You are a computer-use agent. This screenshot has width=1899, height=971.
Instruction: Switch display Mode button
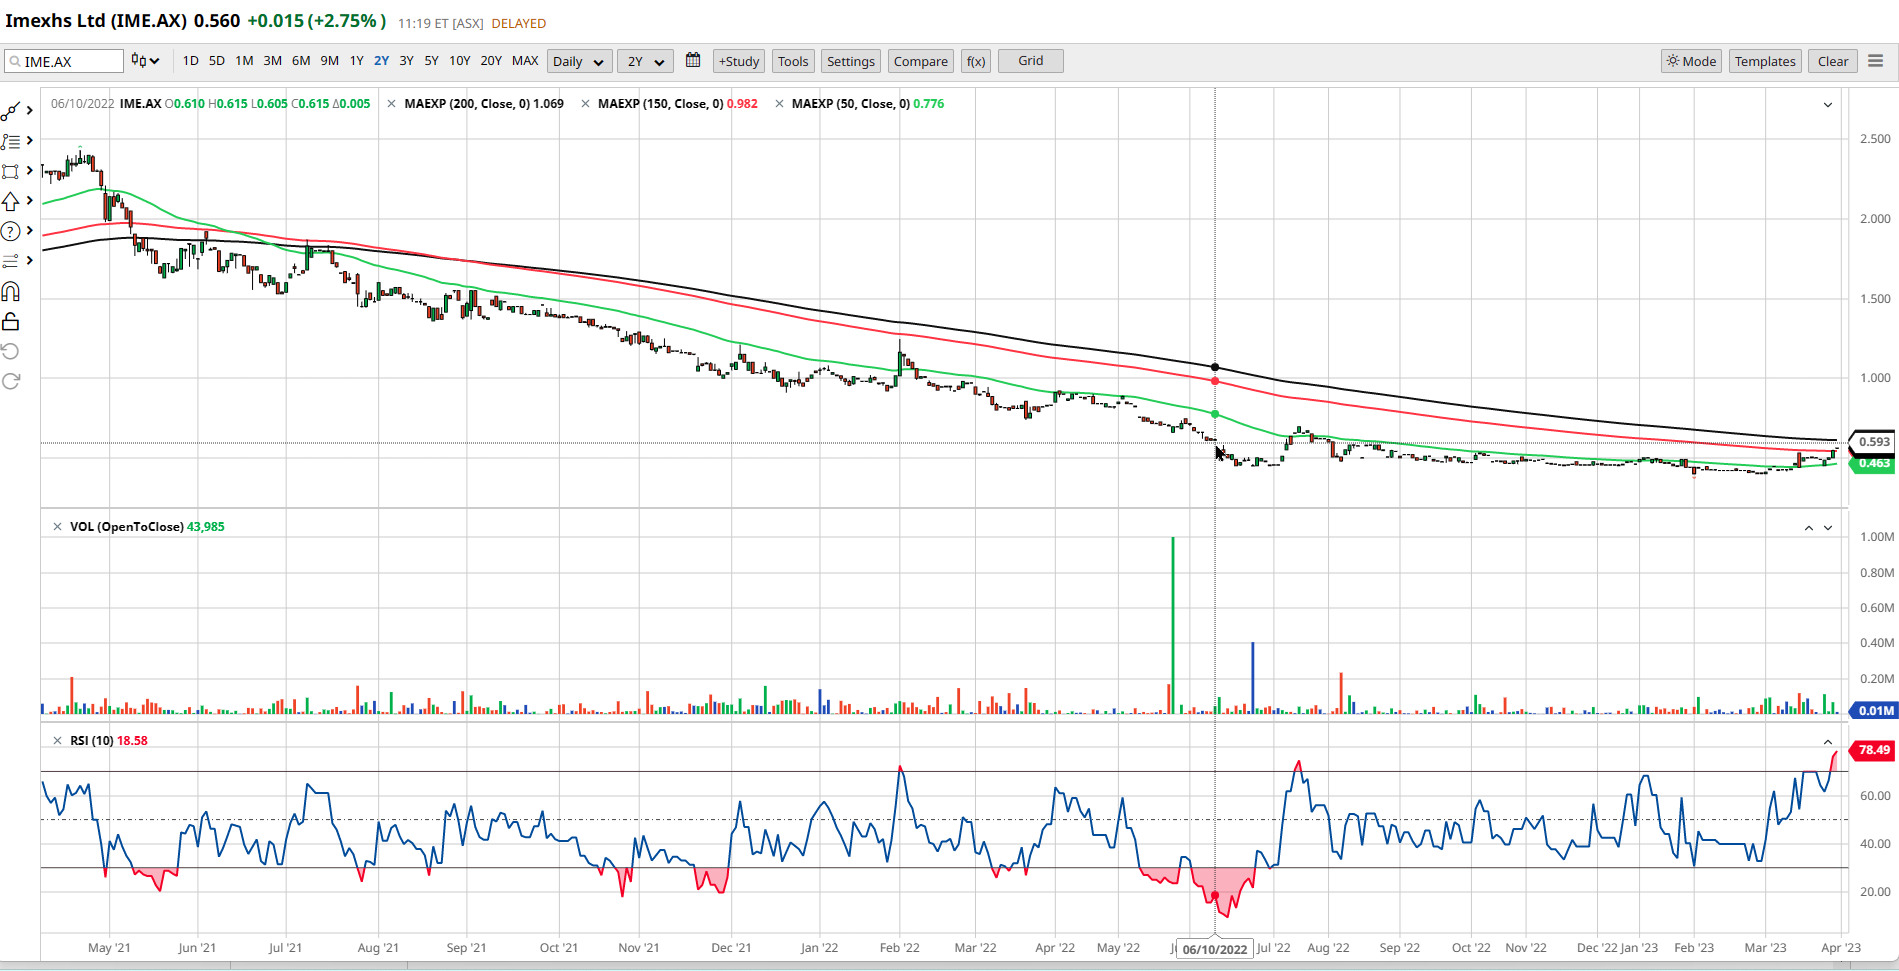(1691, 62)
